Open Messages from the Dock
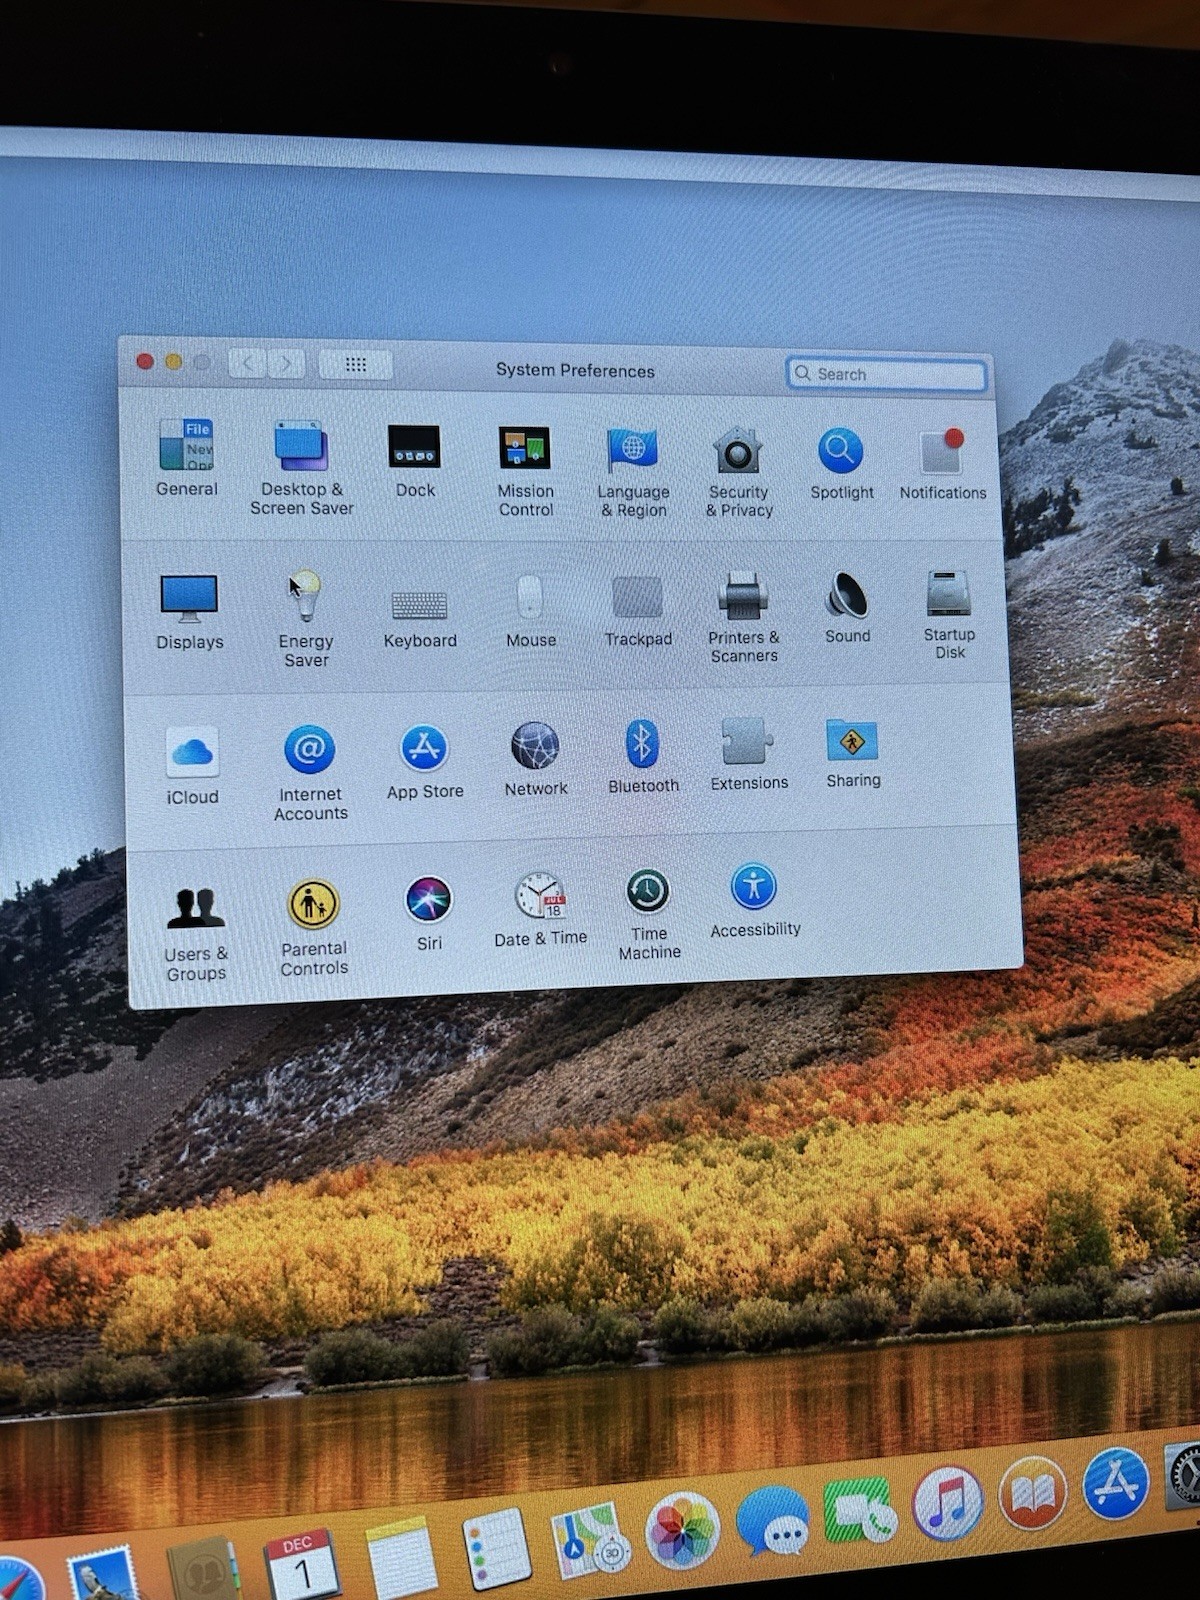1200x1600 pixels. pyautogui.click(x=773, y=1520)
